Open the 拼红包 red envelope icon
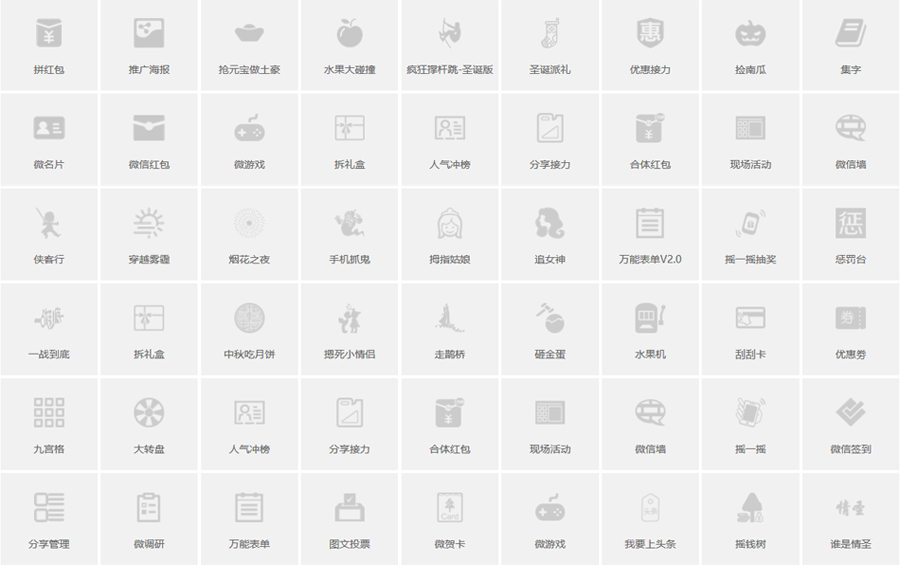The image size is (900, 565). [x=48, y=34]
